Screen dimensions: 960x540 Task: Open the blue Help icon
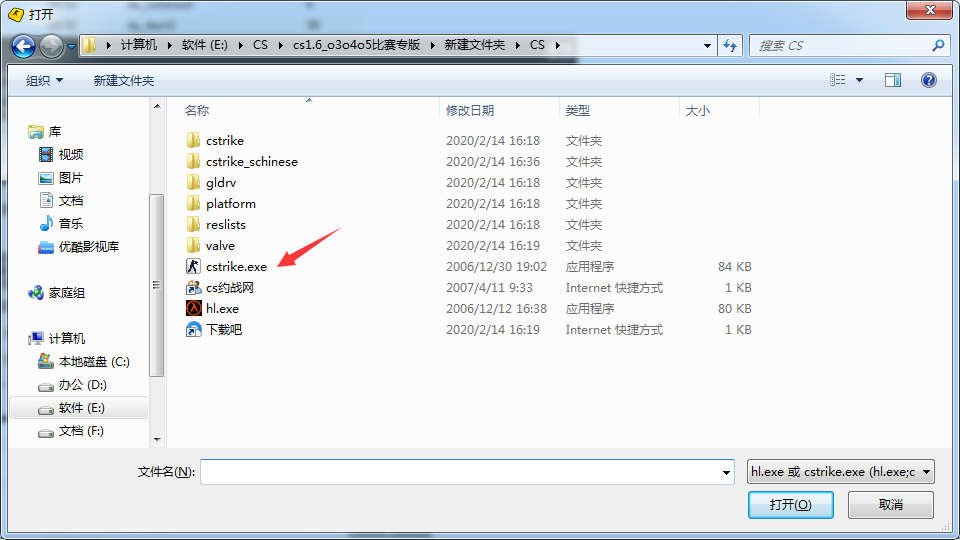[928, 80]
